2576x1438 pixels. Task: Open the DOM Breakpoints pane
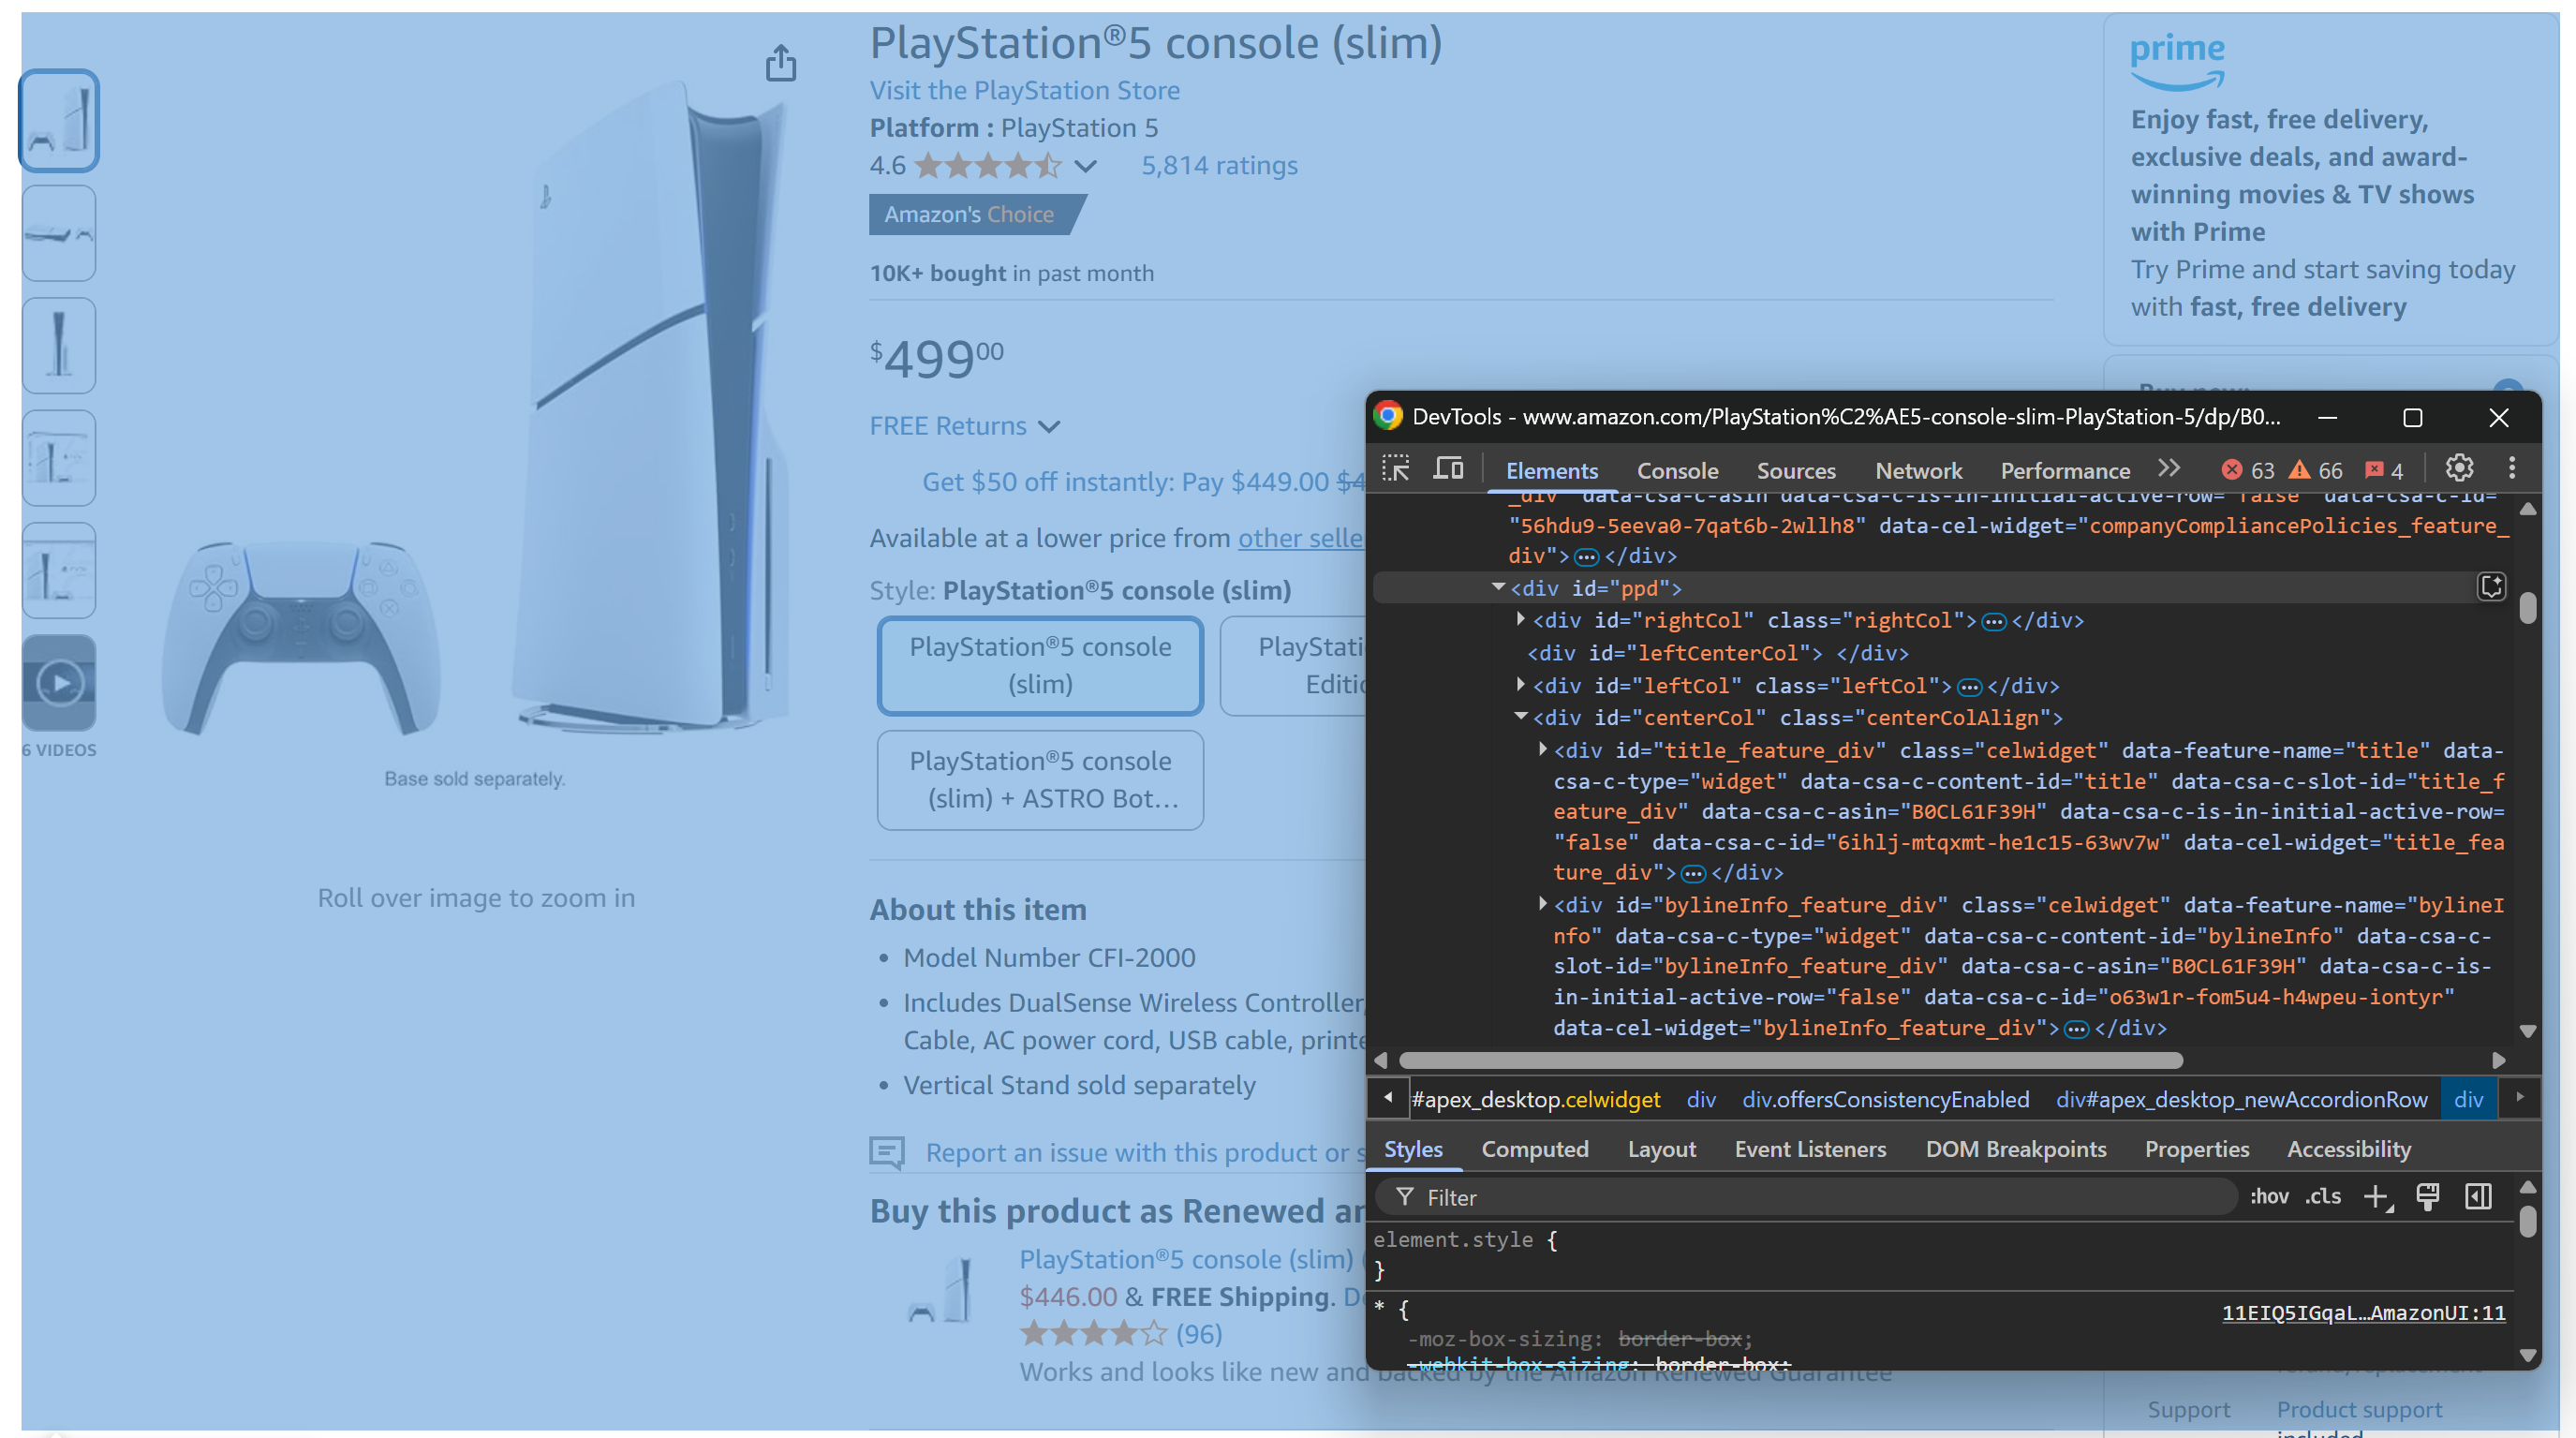click(2015, 1149)
